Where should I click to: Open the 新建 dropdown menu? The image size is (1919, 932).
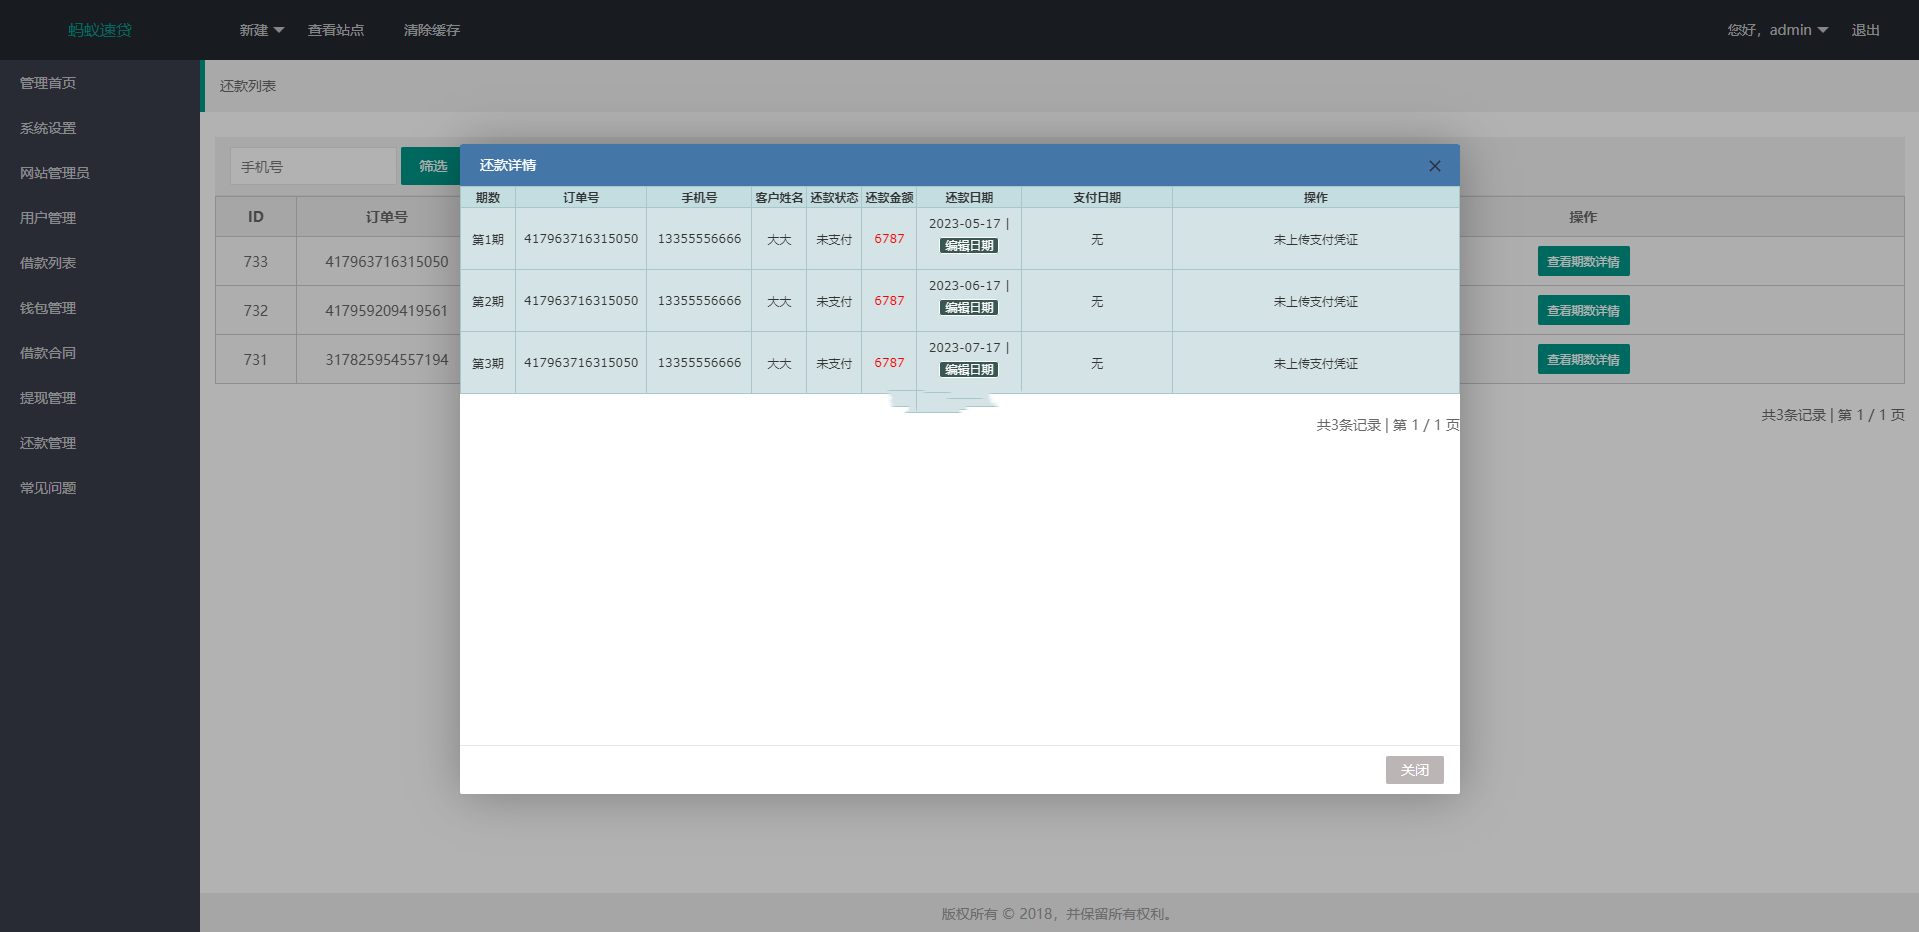click(261, 30)
